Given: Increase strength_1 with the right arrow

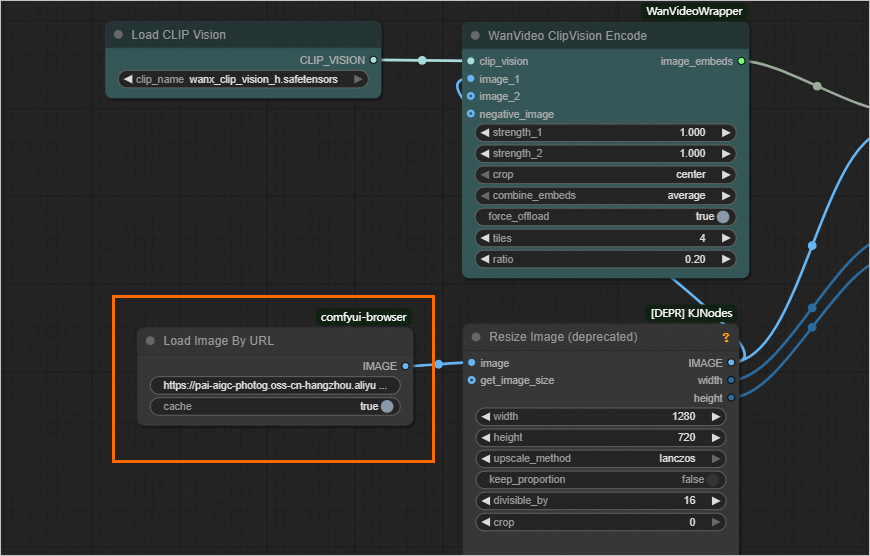Looking at the screenshot, I should [726, 132].
